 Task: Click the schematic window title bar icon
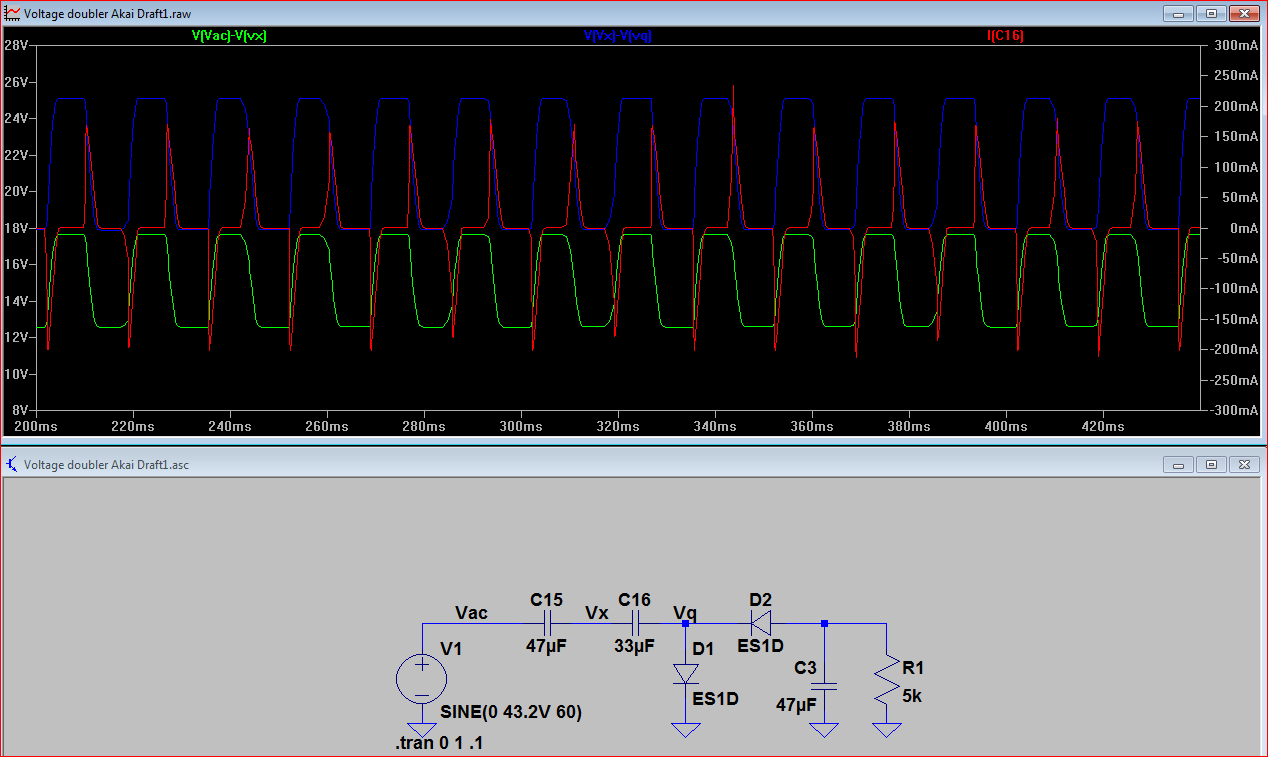pos(12,465)
